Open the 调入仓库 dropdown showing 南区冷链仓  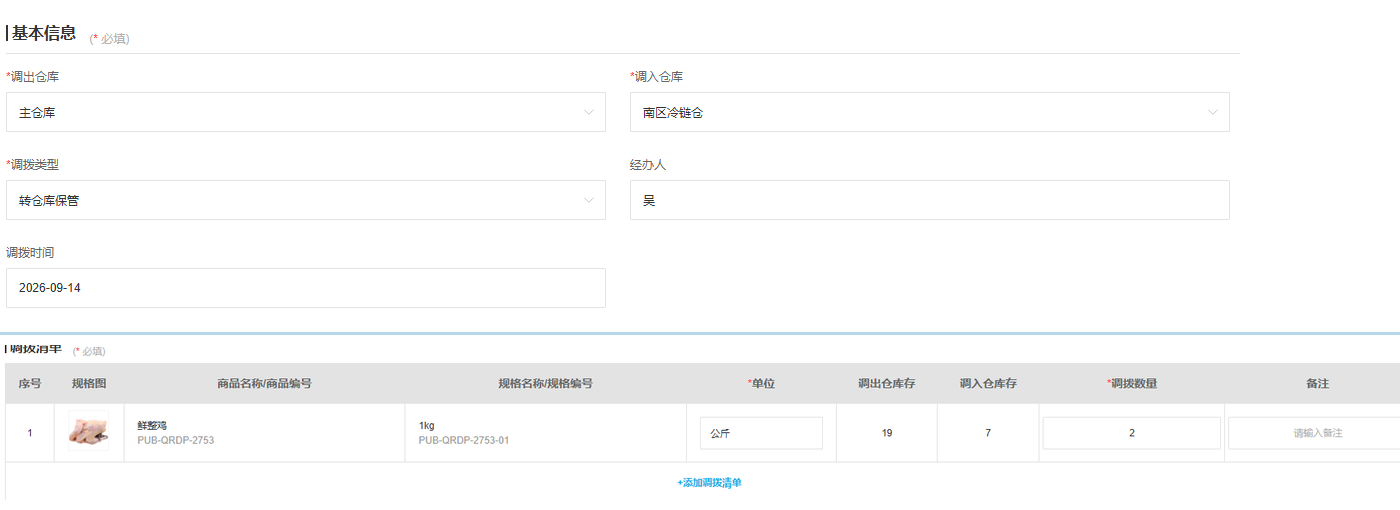coord(929,112)
